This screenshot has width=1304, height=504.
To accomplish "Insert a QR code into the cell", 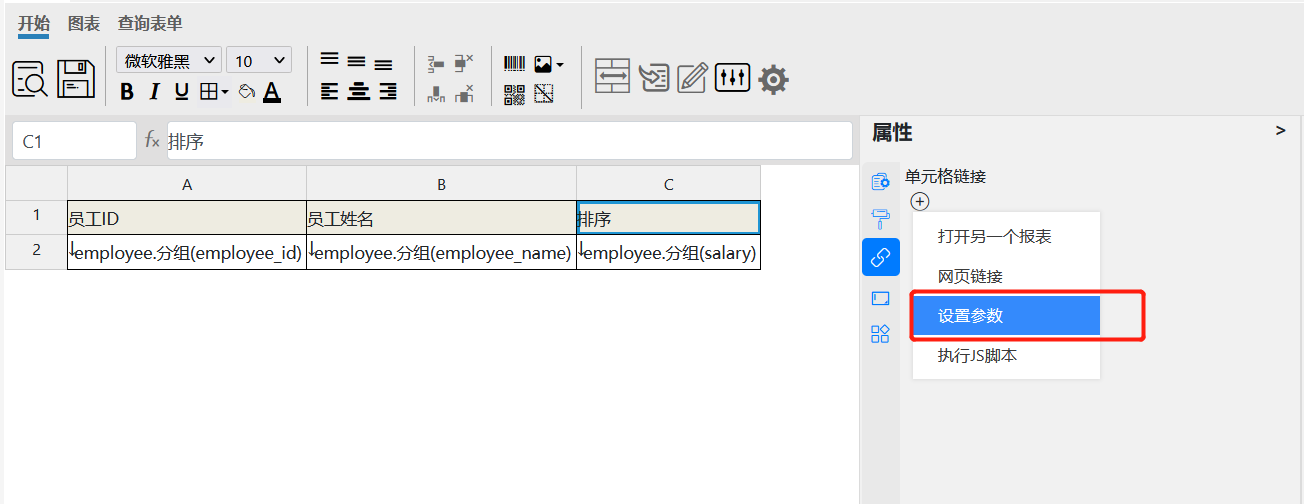I will pos(514,95).
